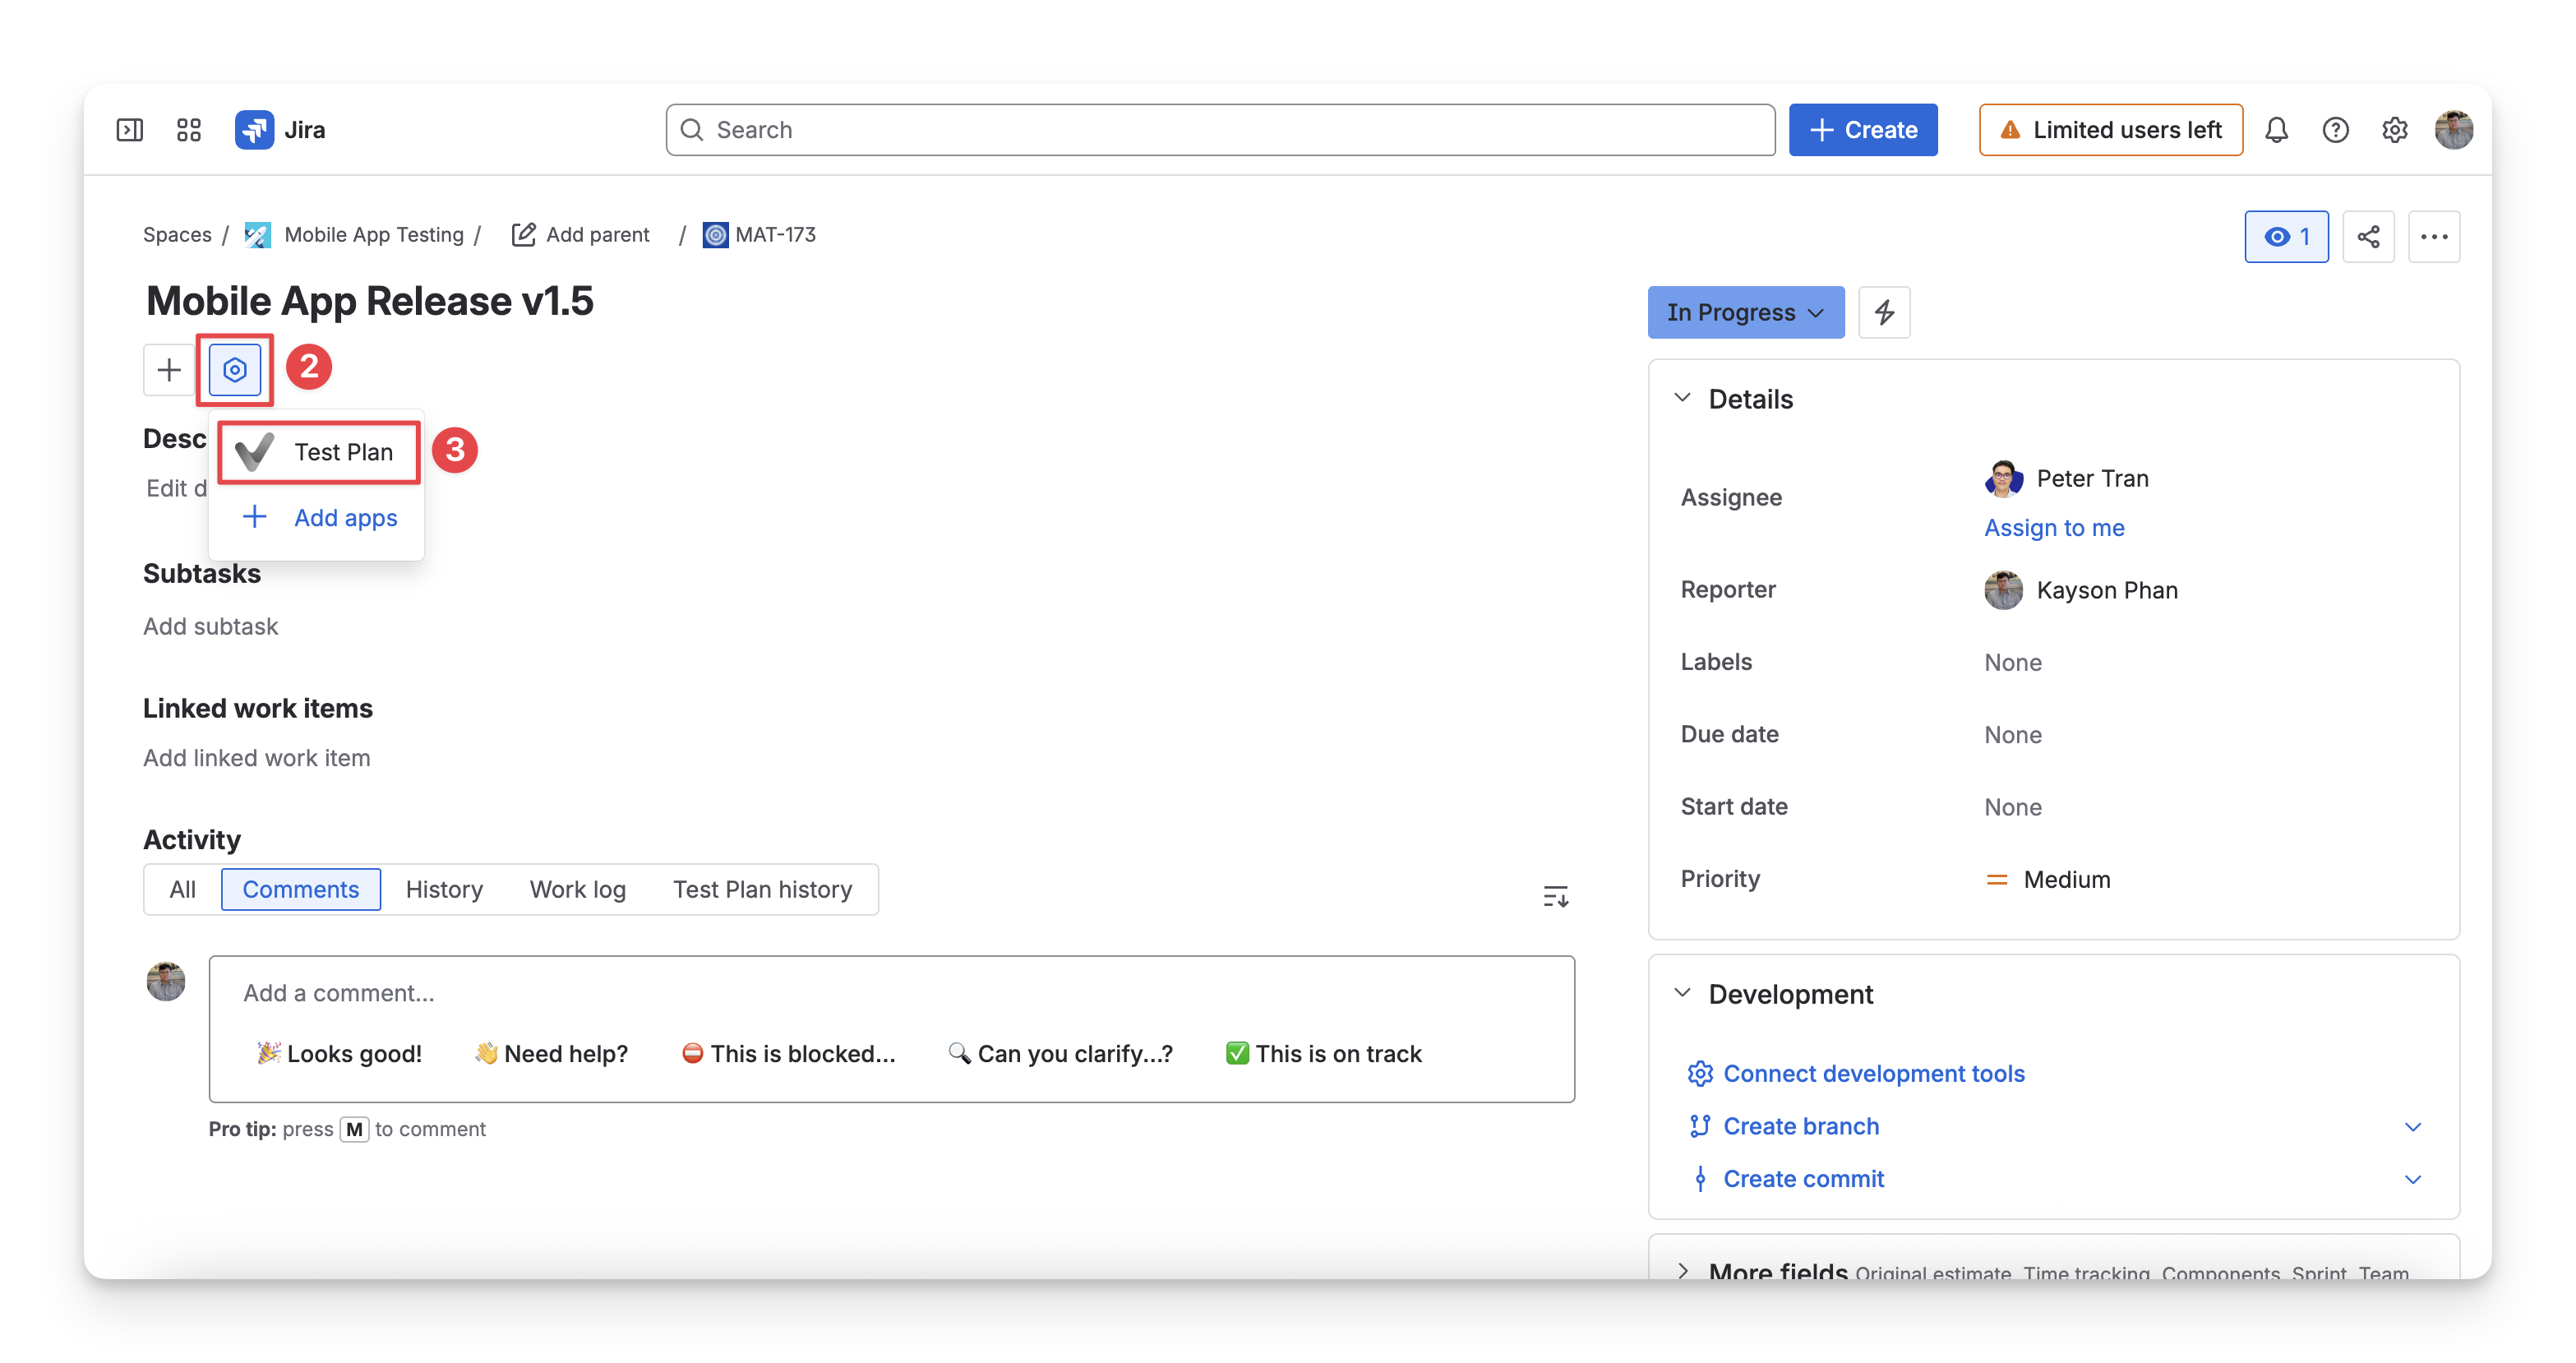The image size is (2576, 1363).
Task: Select Test Plan from the apps menu
Action: [318, 452]
